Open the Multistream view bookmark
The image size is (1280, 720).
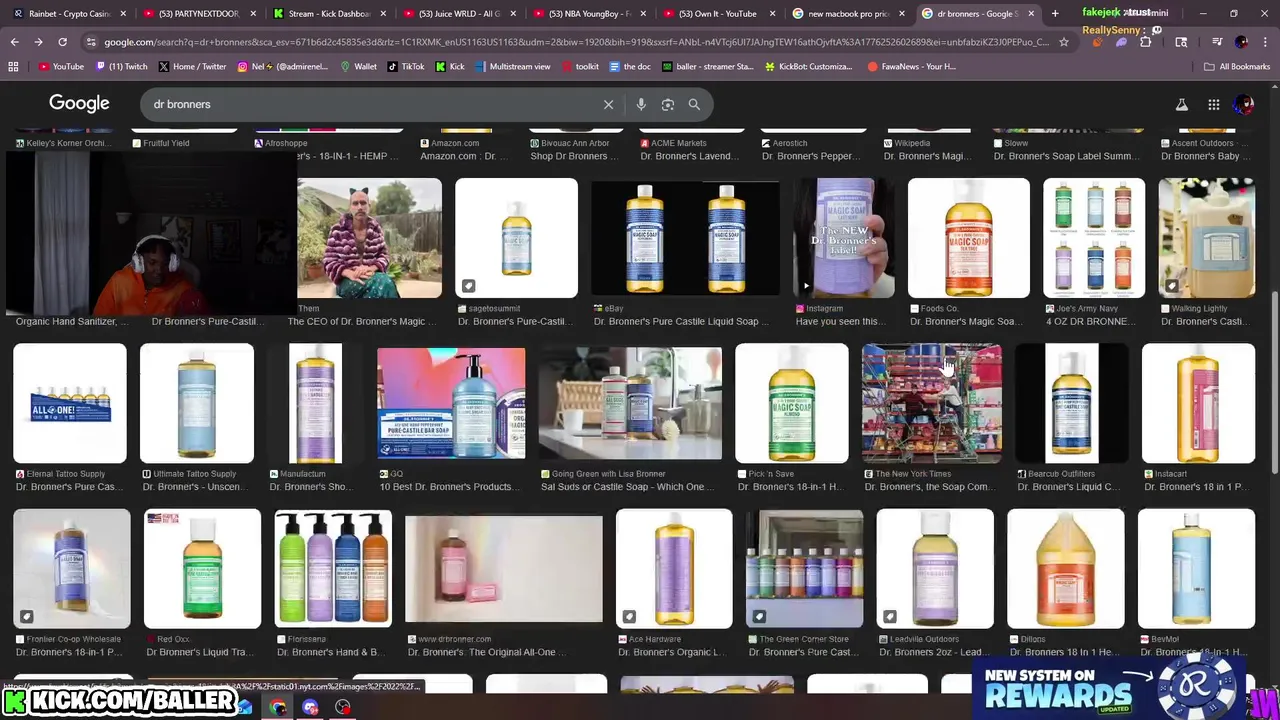pyautogui.click(x=512, y=66)
